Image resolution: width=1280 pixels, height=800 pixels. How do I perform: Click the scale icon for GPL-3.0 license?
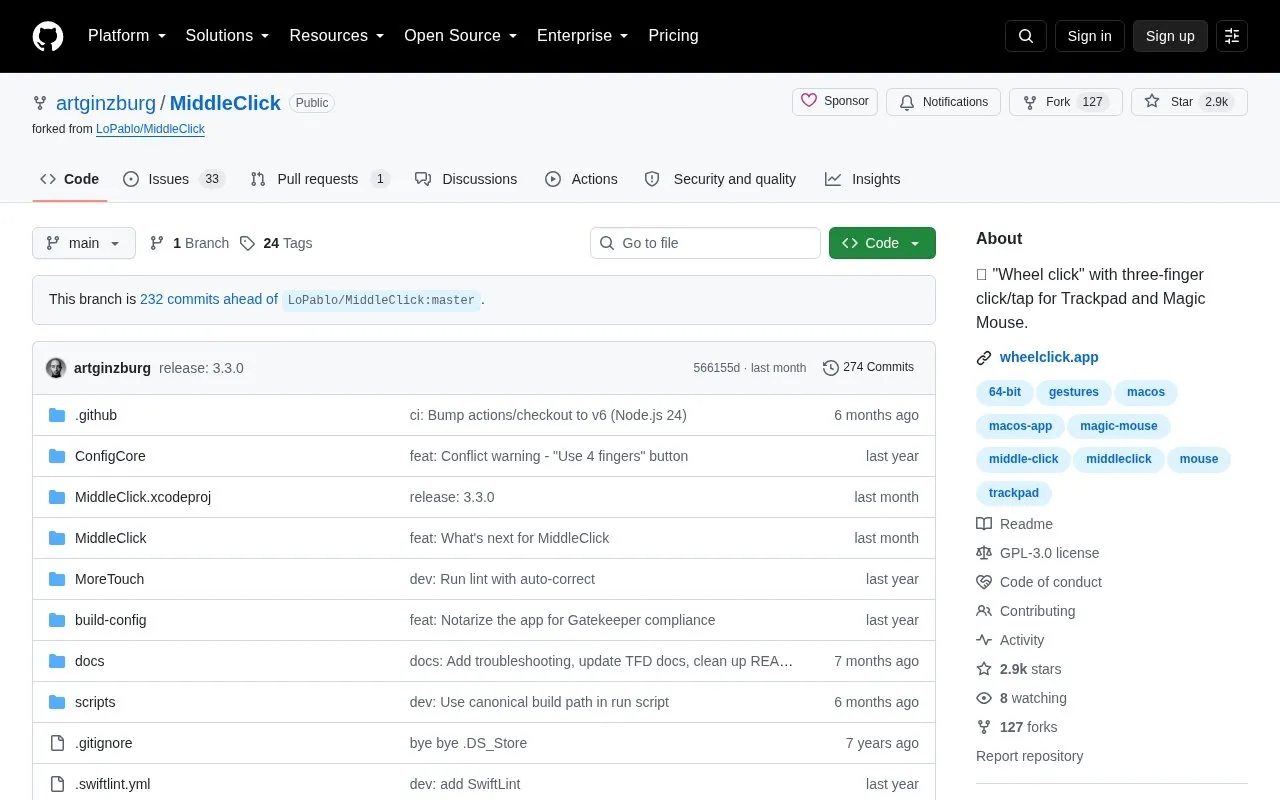[x=984, y=553]
